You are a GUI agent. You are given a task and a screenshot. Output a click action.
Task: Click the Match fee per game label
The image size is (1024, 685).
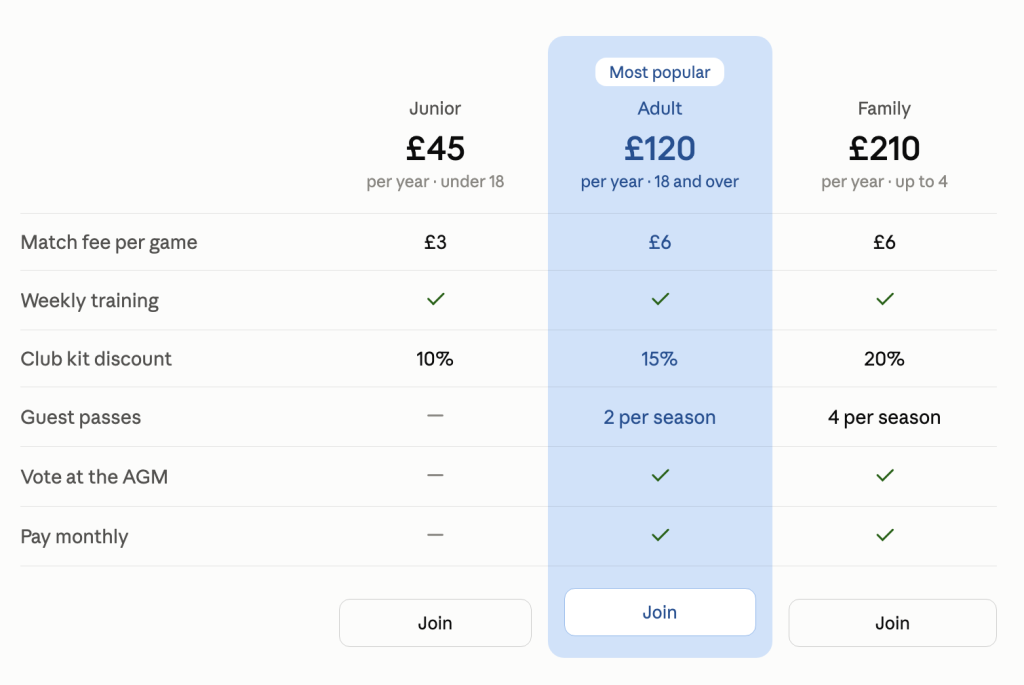tap(109, 242)
